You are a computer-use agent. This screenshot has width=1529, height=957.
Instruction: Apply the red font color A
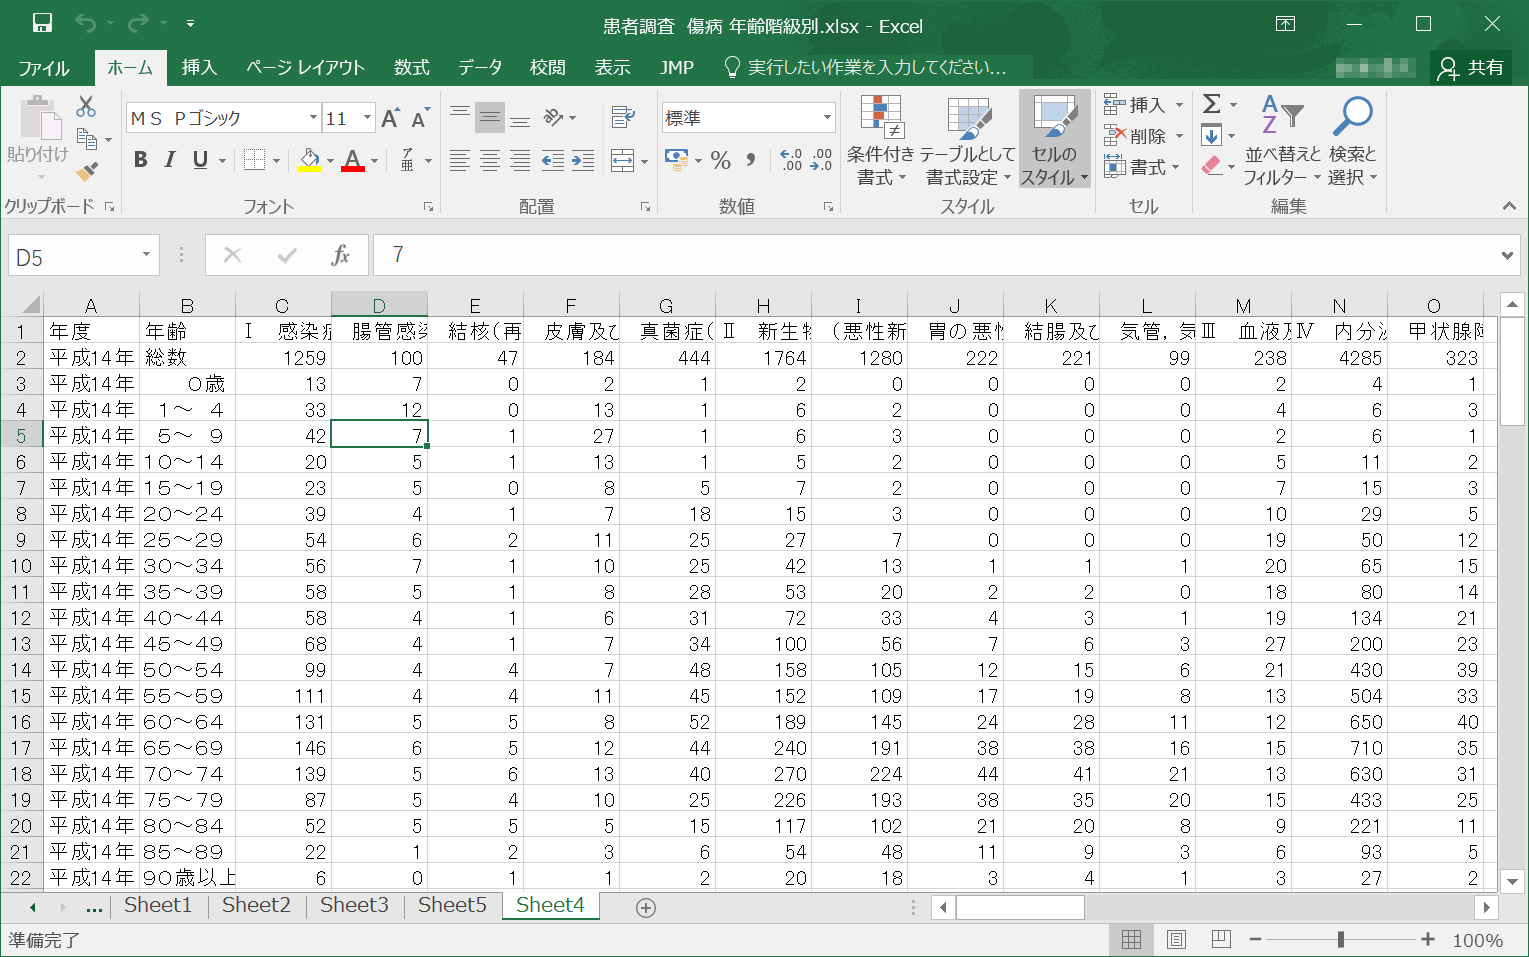pyautogui.click(x=353, y=160)
